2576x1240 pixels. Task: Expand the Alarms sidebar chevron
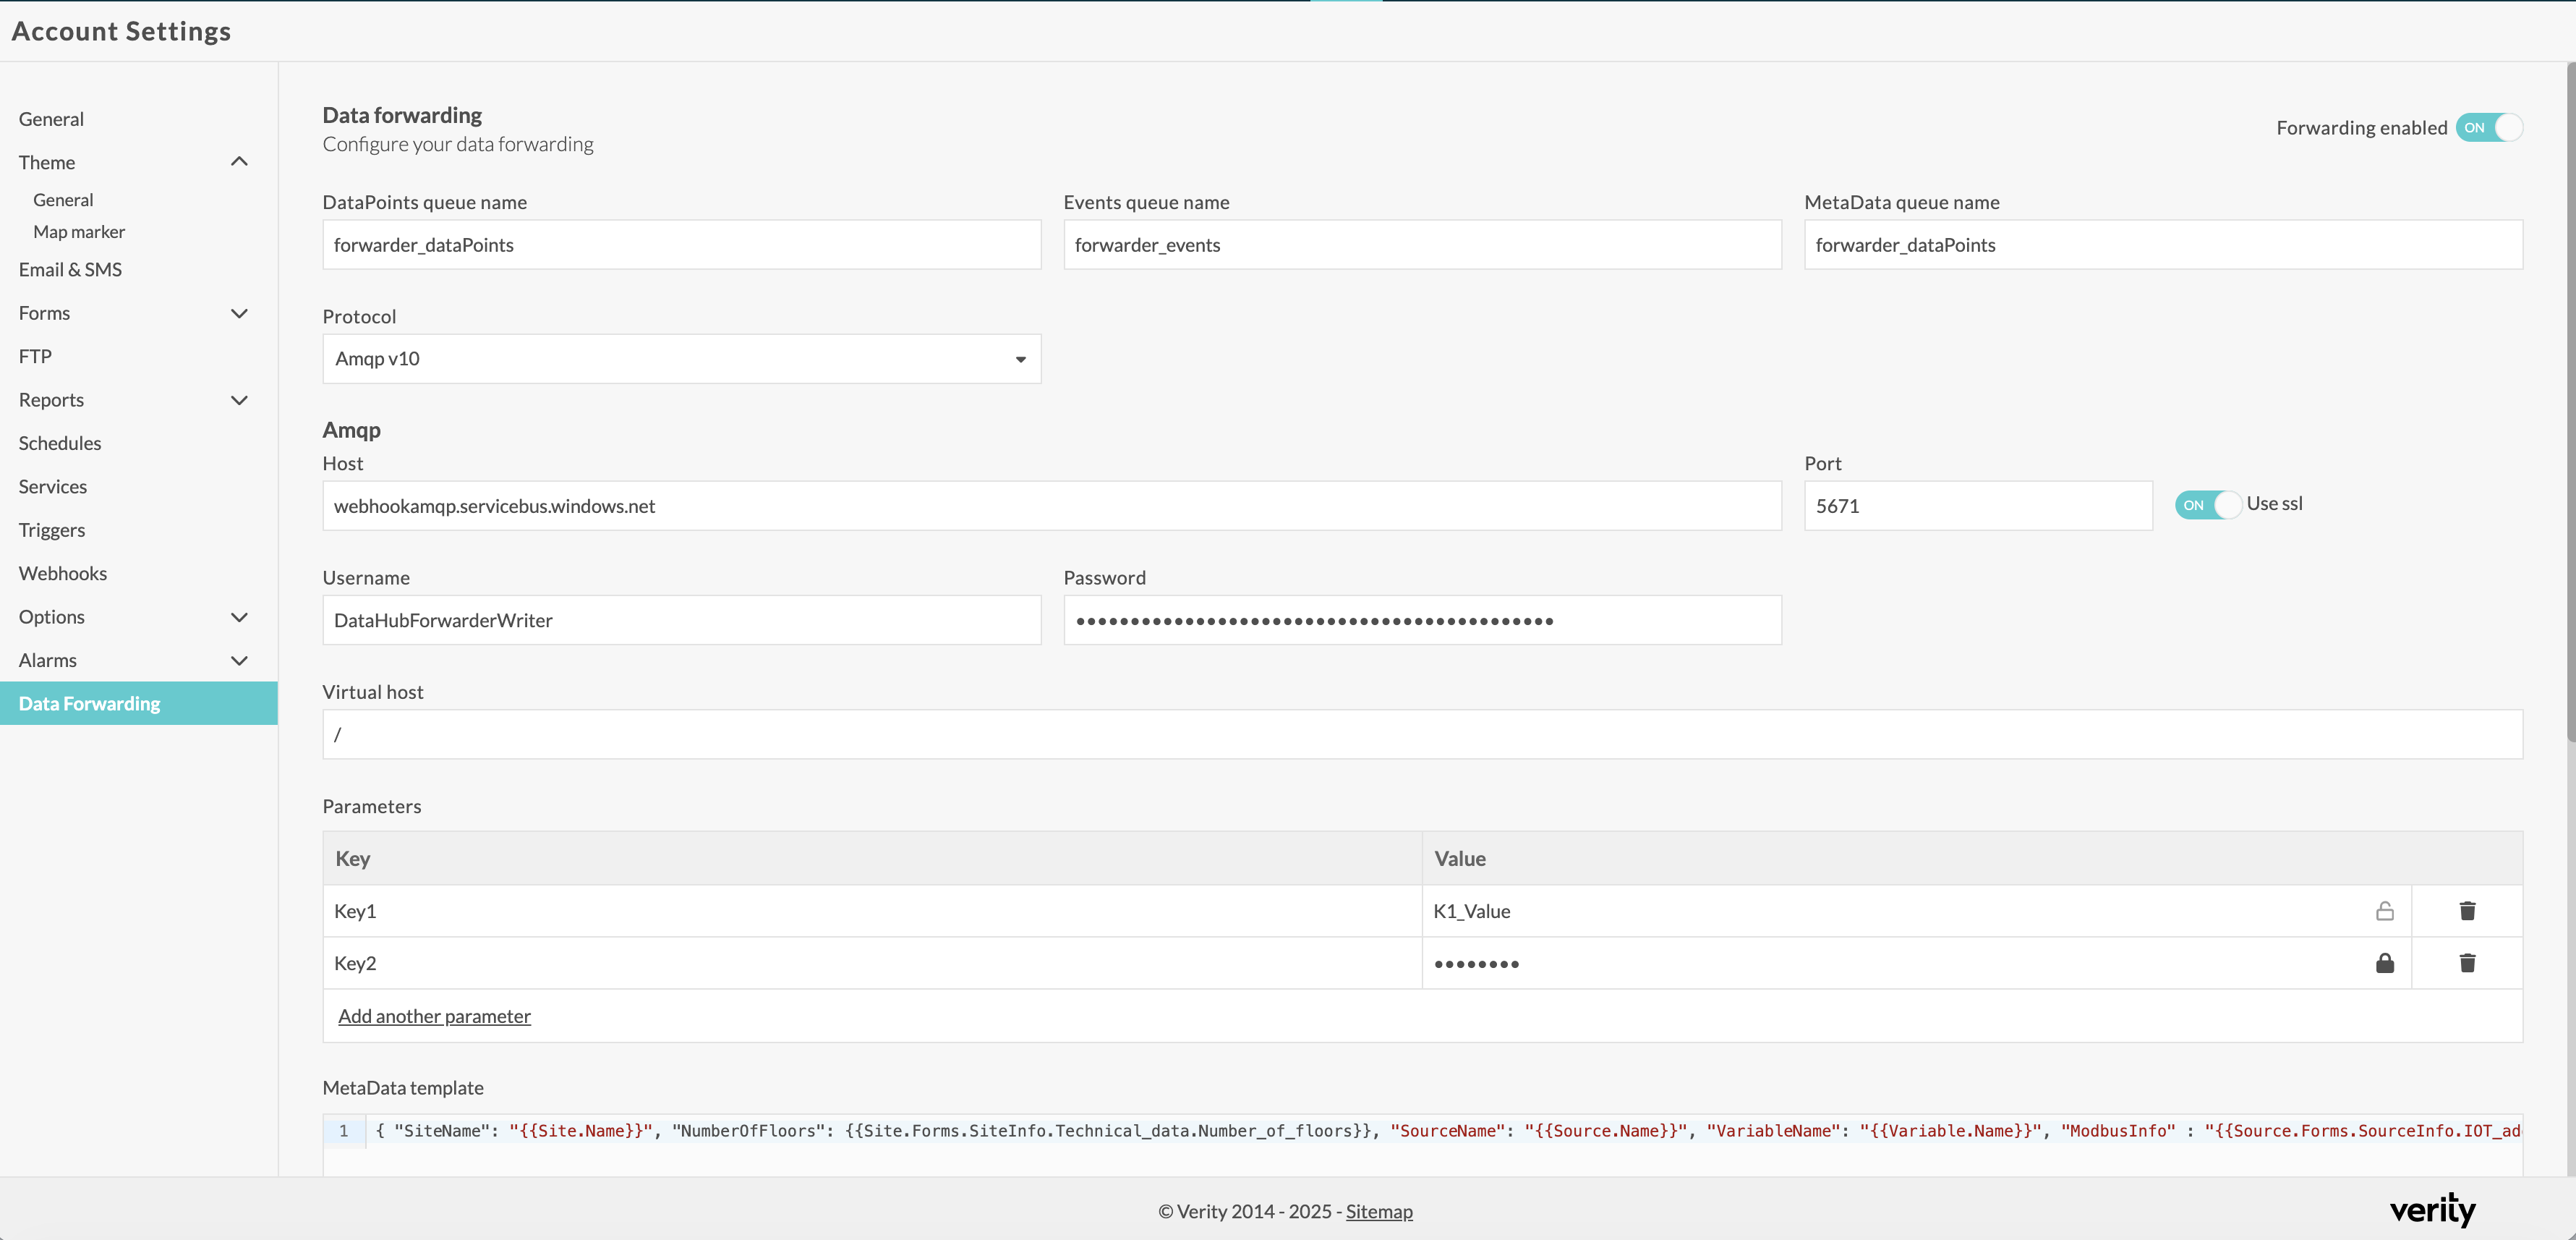coord(239,660)
